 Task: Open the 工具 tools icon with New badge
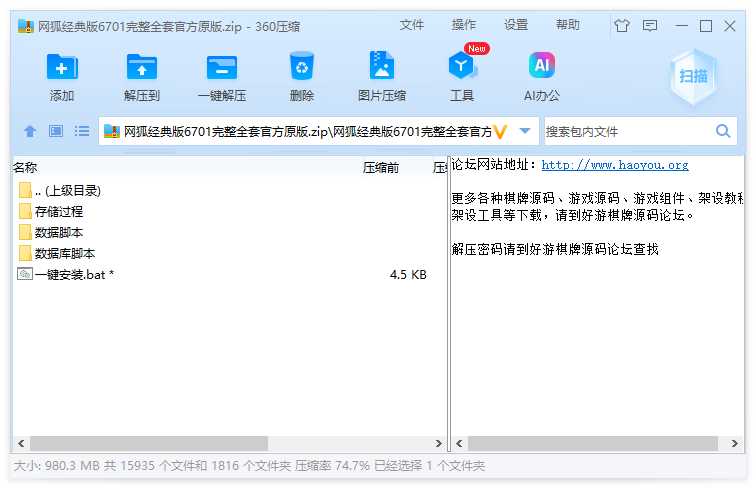462,65
